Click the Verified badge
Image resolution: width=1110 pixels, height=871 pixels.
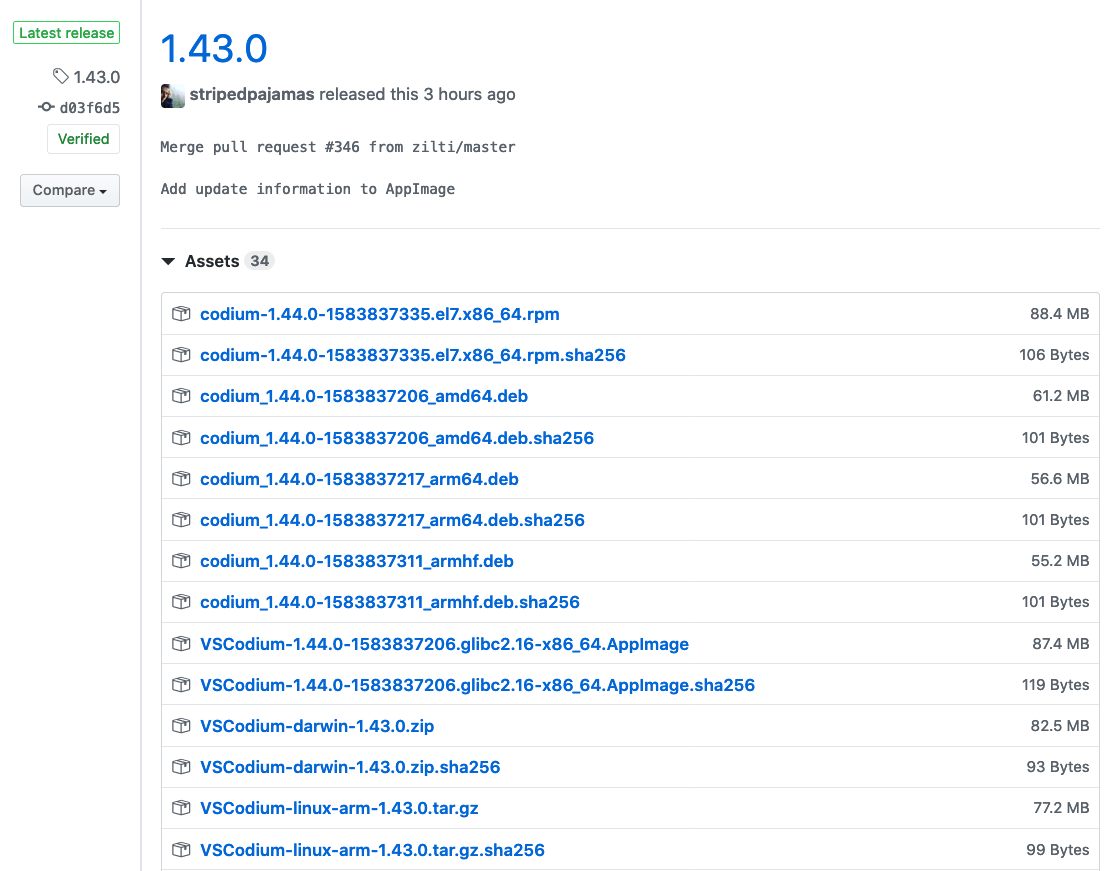(x=83, y=138)
